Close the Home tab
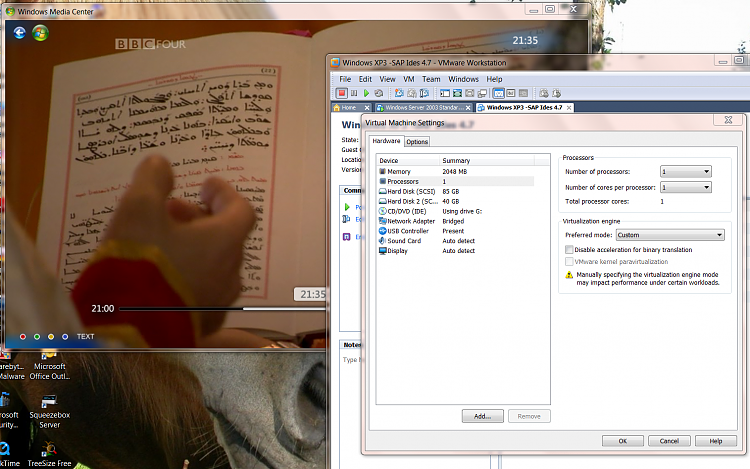The image size is (750, 469). pyautogui.click(x=367, y=108)
